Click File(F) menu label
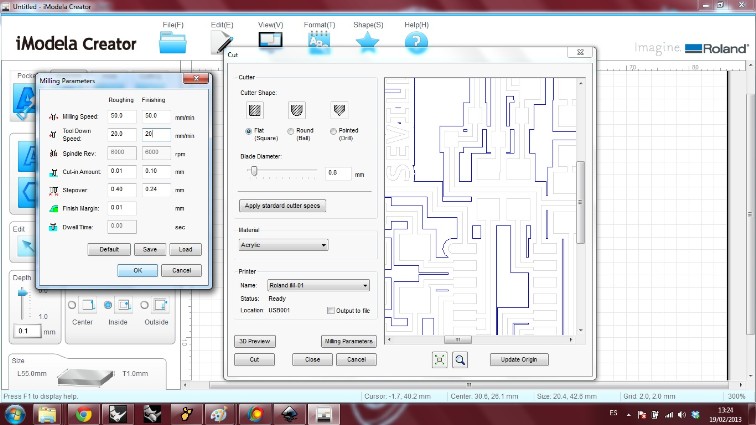The width and height of the screenshot is (756, 425). (x=173, y=25)
